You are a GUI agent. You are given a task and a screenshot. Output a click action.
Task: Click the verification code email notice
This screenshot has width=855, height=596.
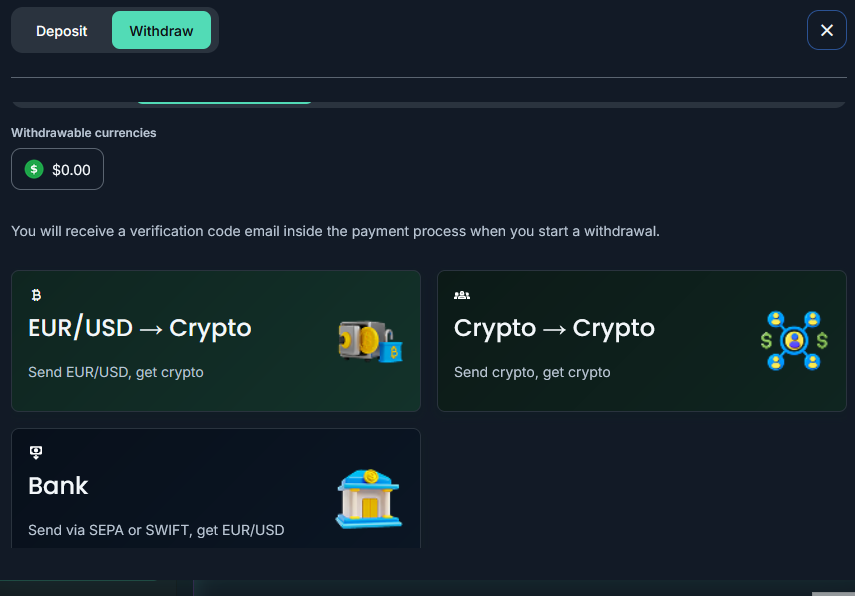click(335, 231)
